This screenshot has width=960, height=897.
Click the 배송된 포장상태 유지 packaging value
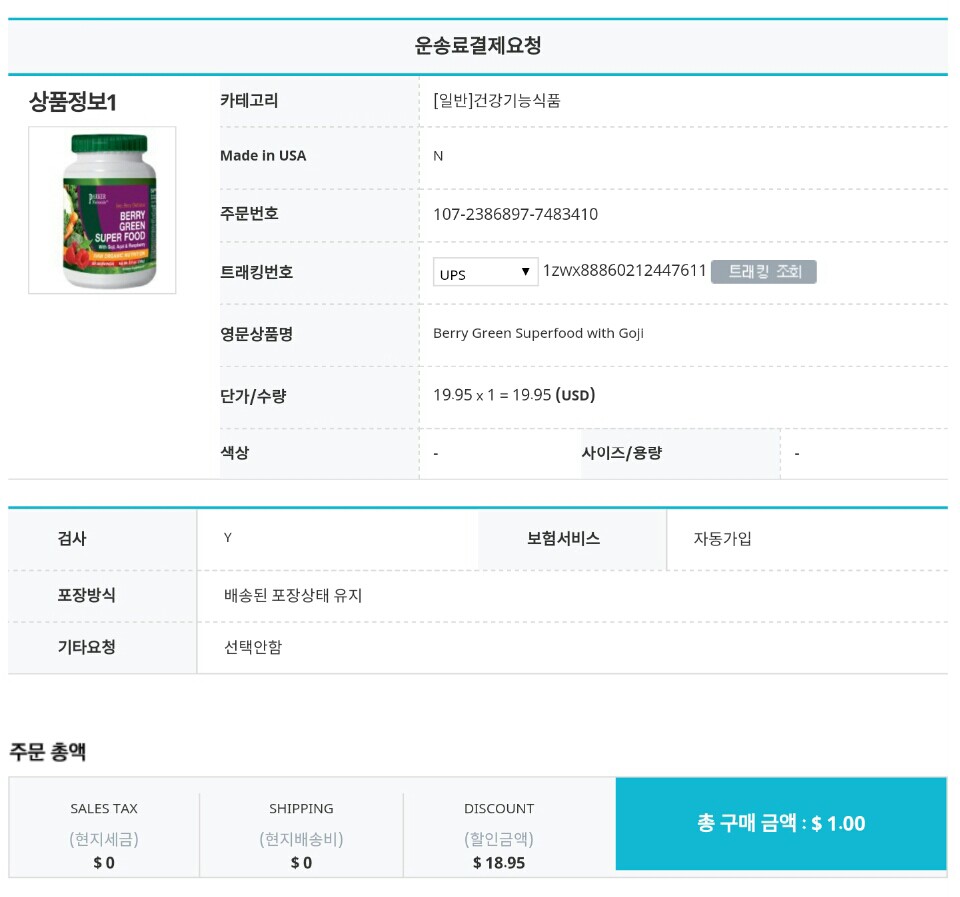pos(293,595)
